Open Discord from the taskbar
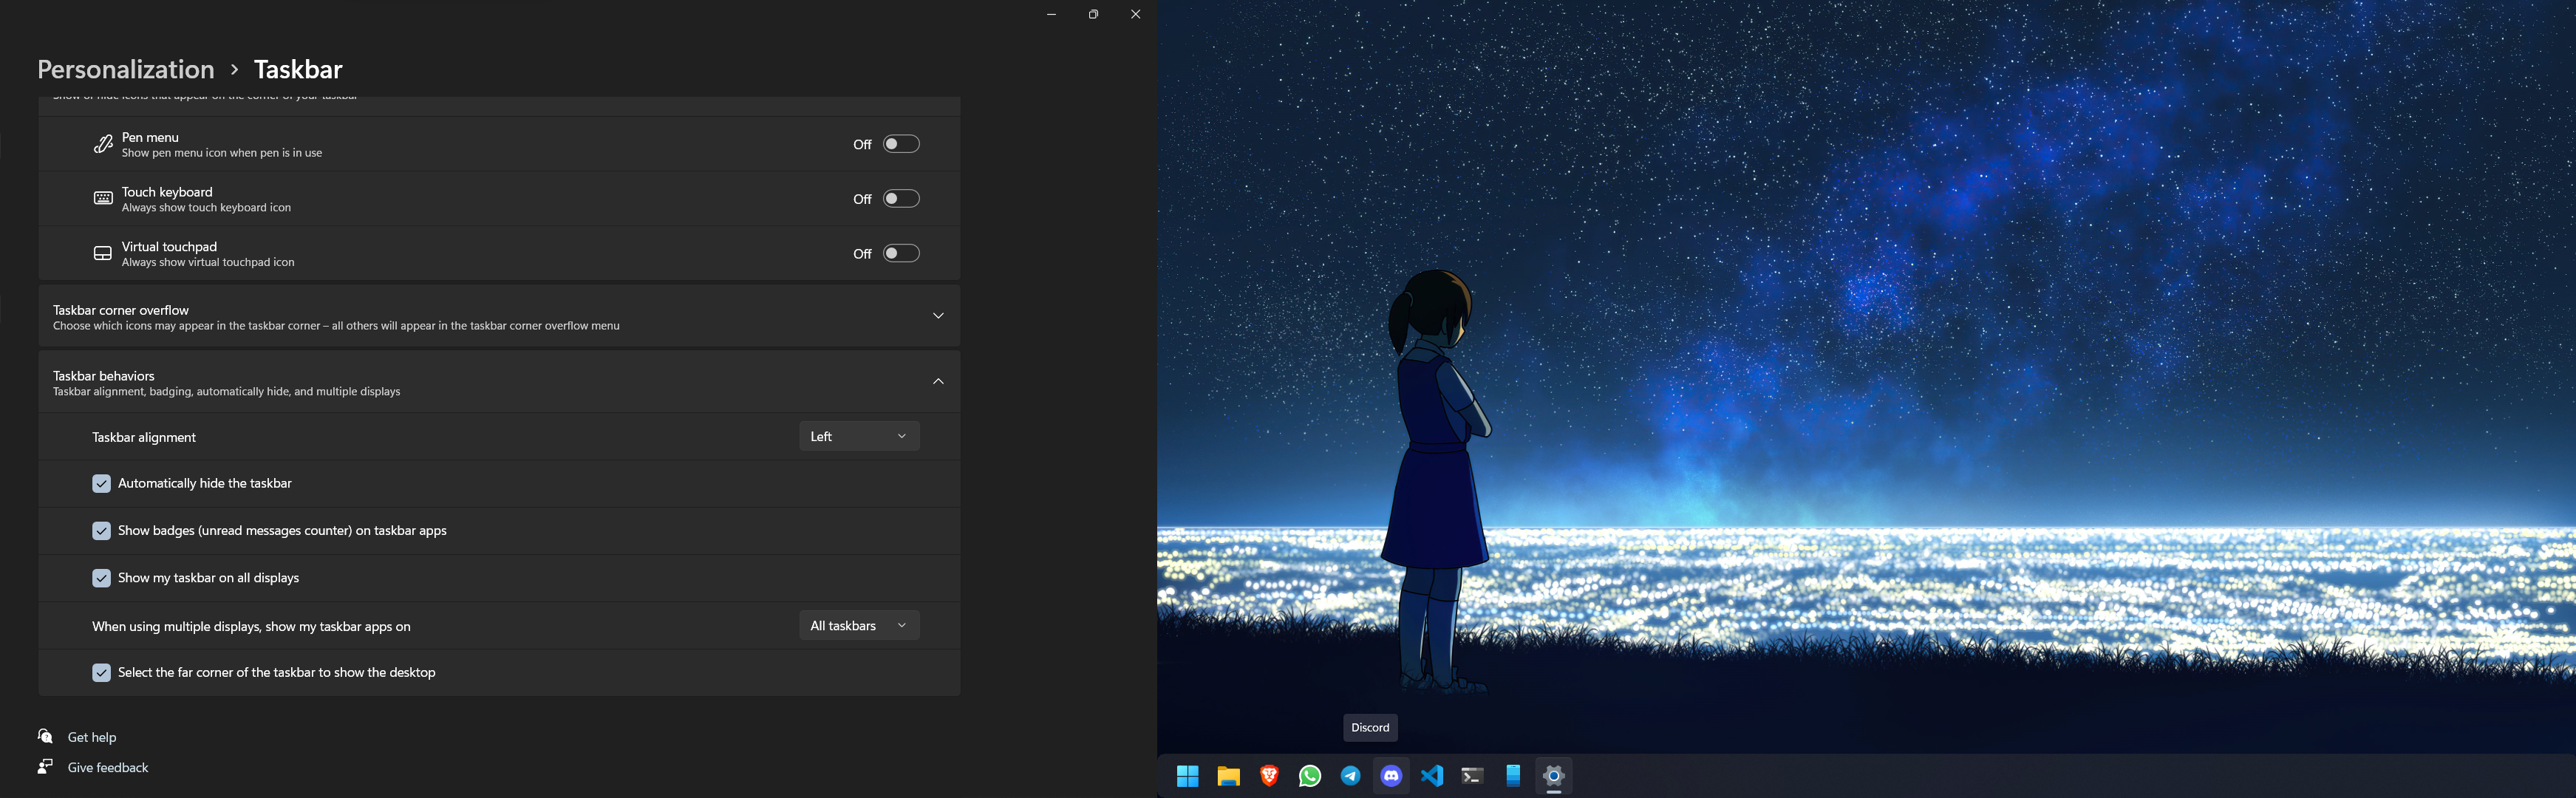 click(x=1391, y=776)
